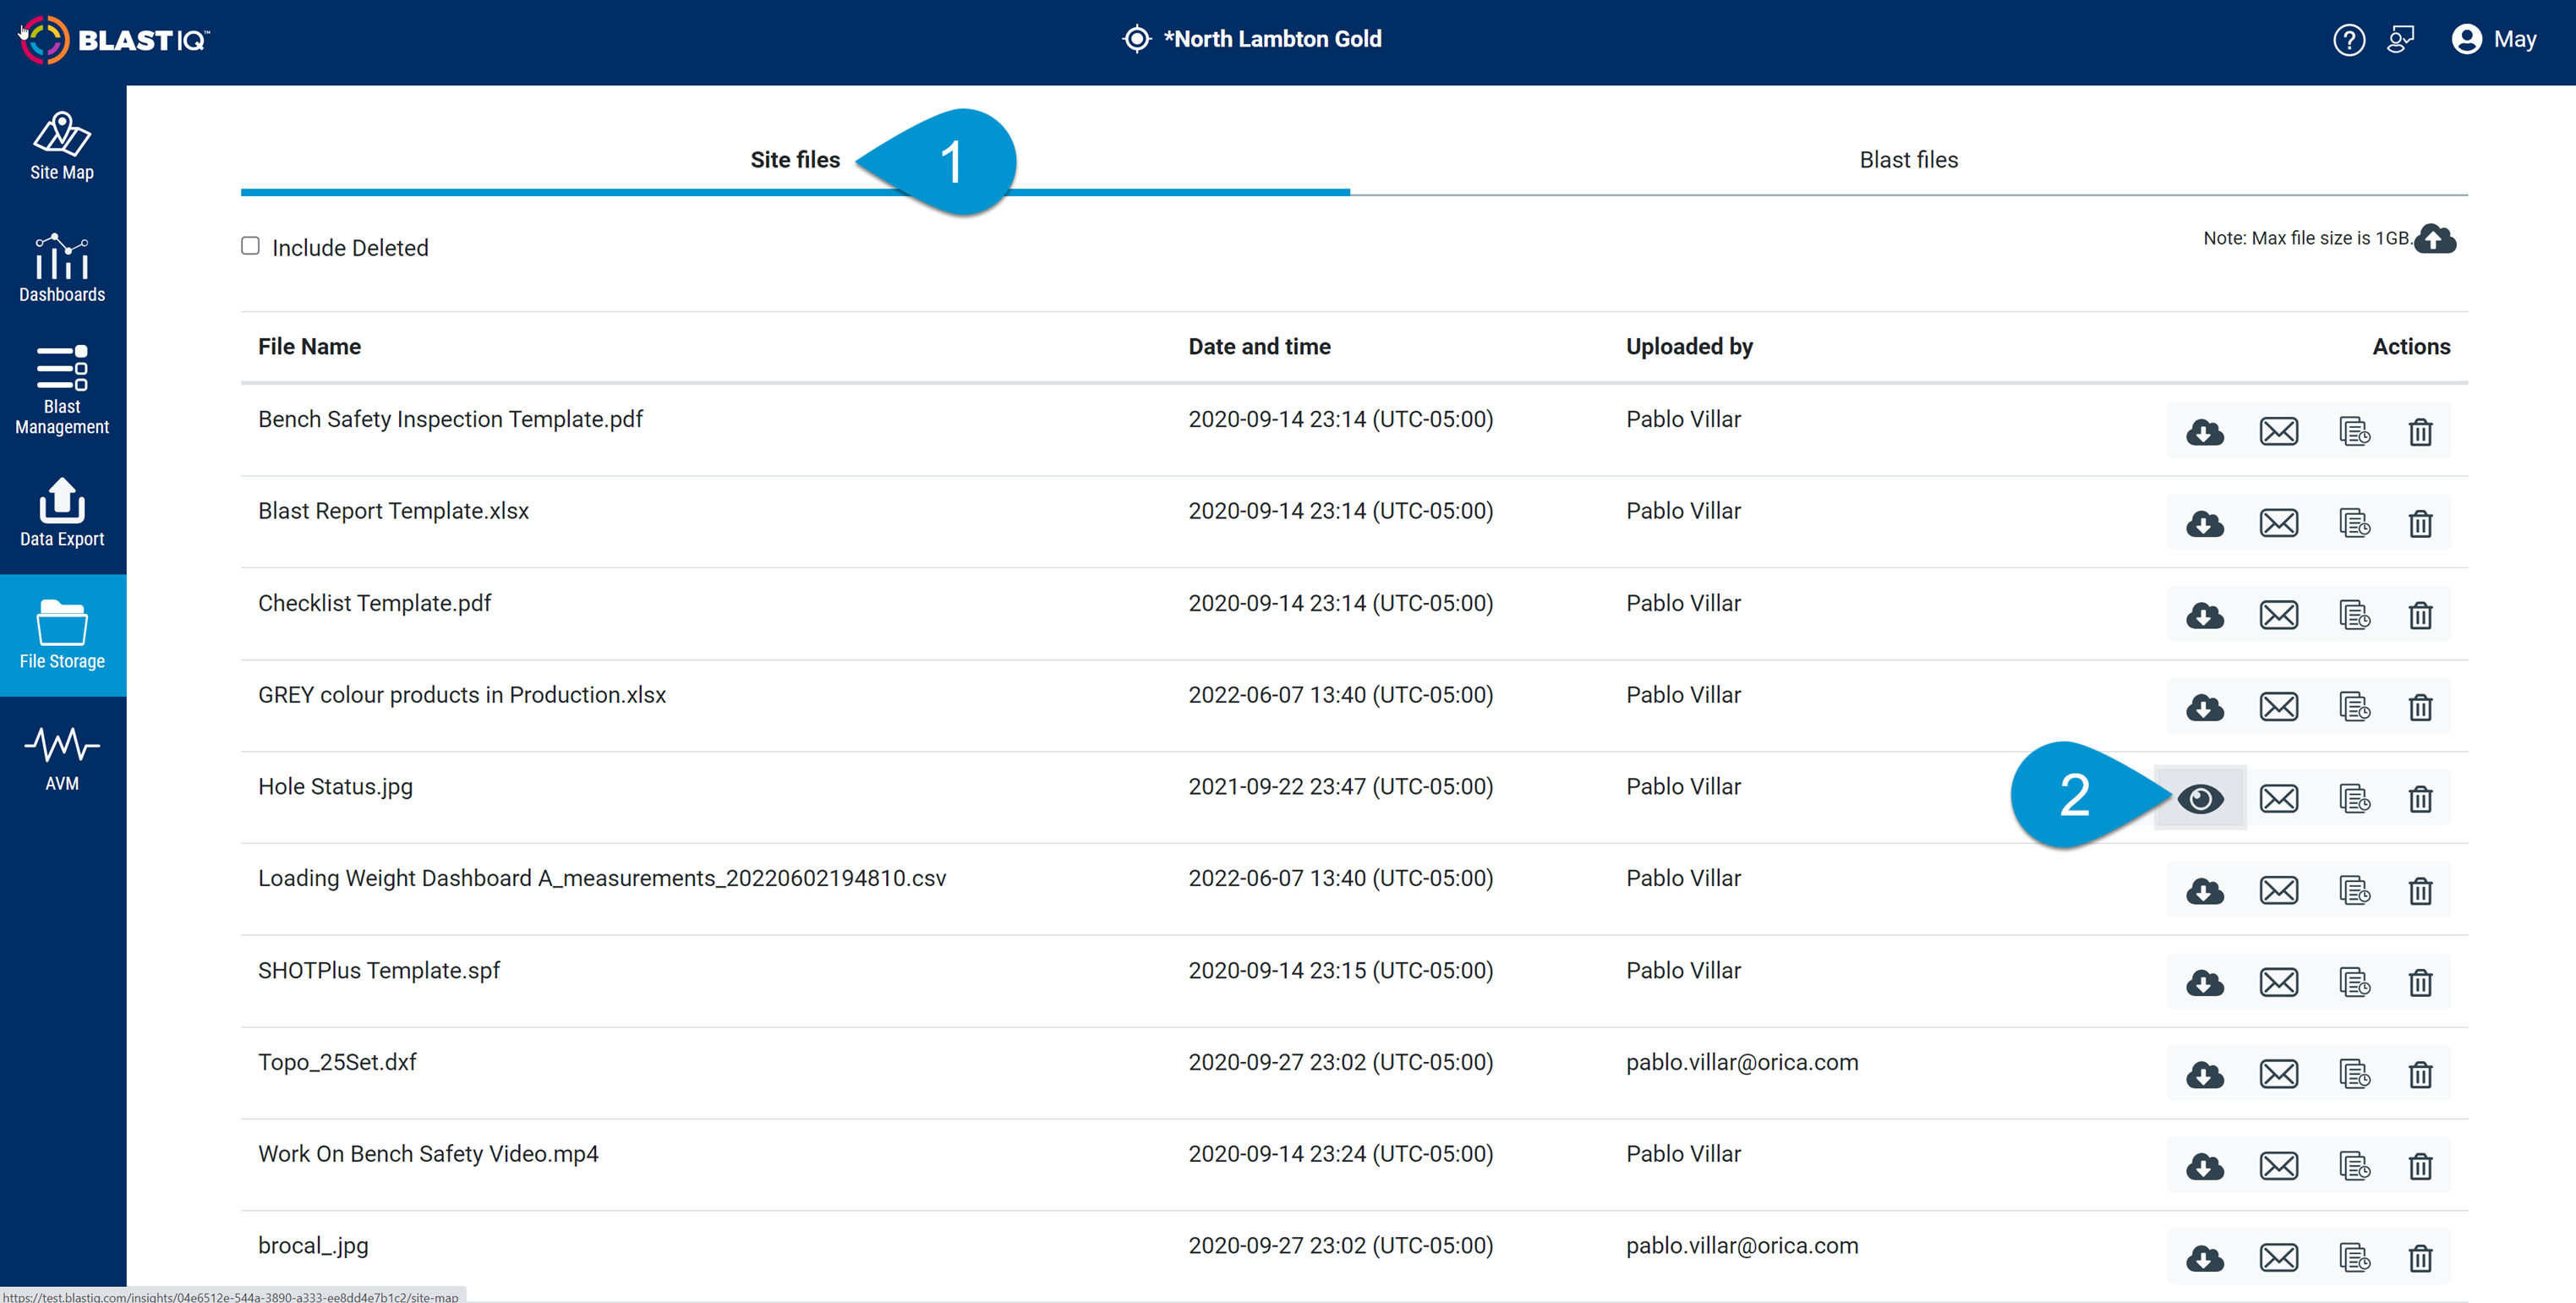Email Bench Safety Inspection Template.pdf

[2278, 432]
